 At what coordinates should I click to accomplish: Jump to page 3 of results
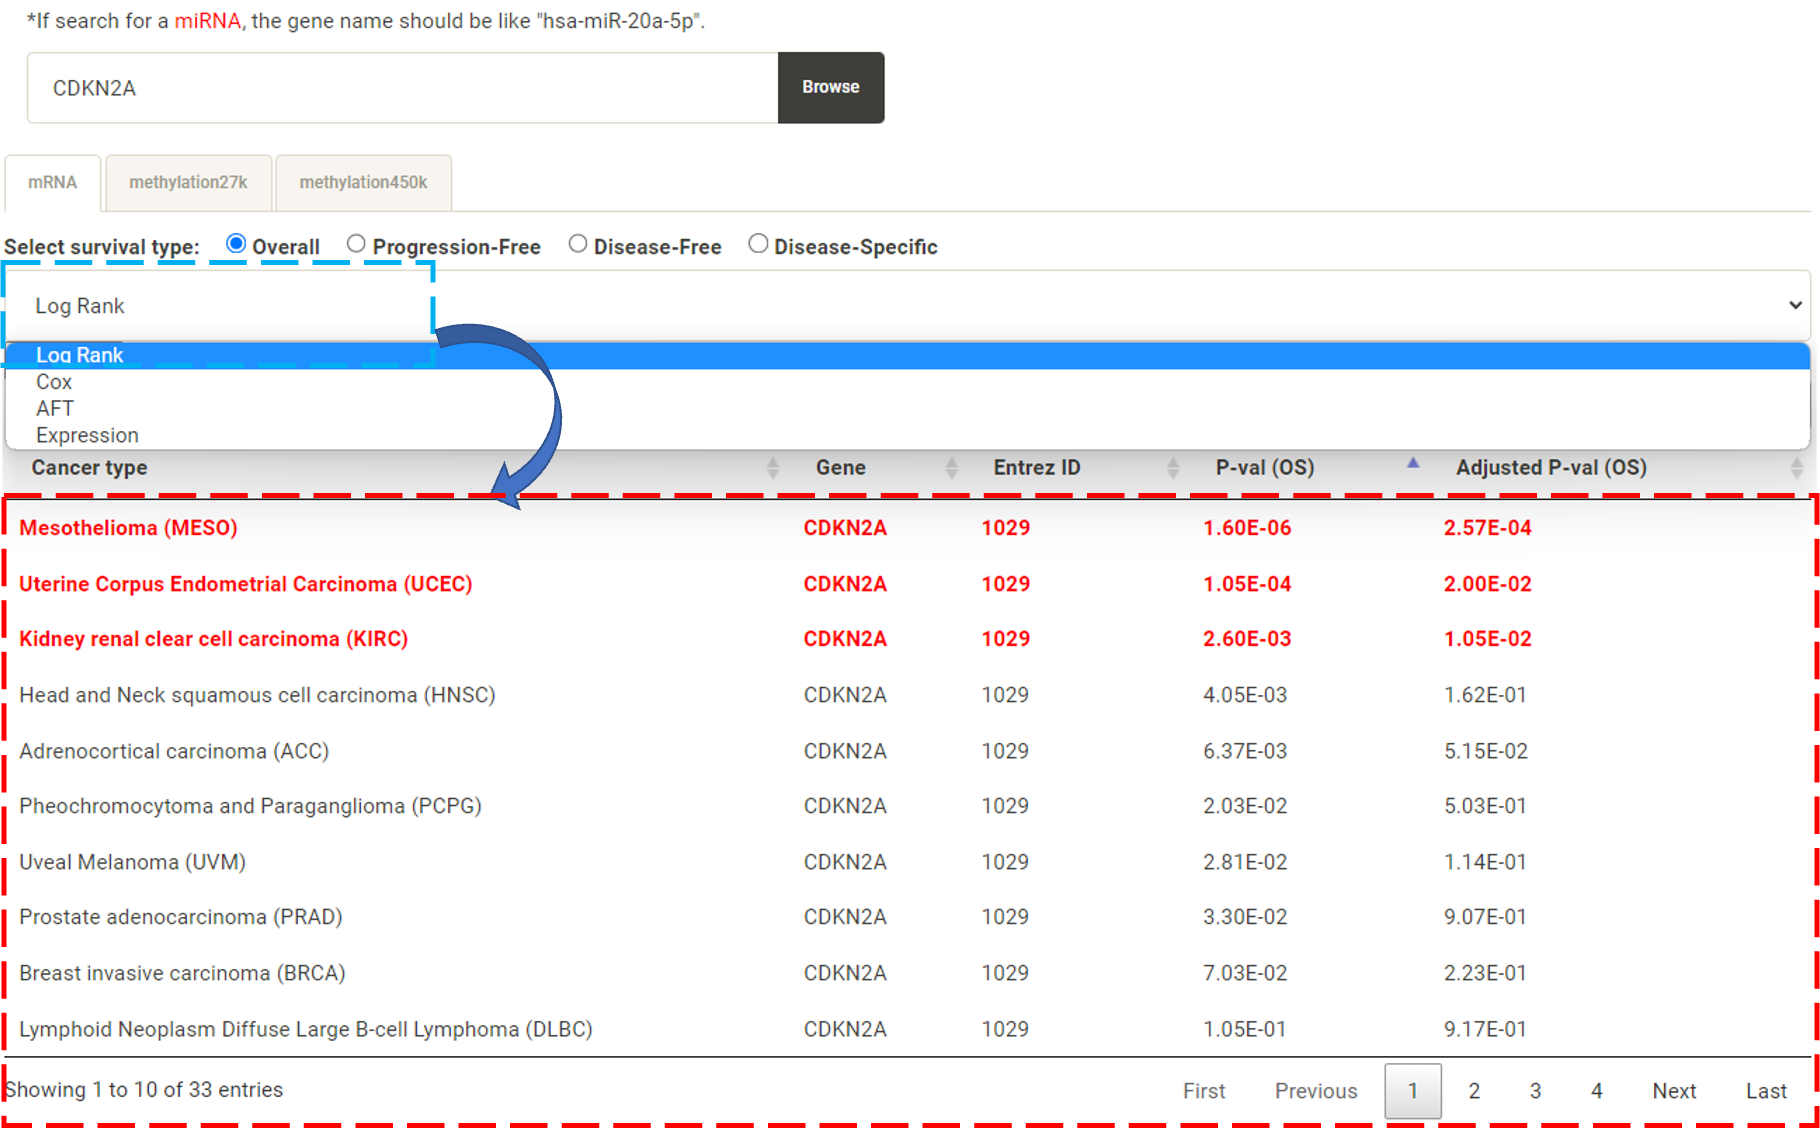pos(1535,1091)
